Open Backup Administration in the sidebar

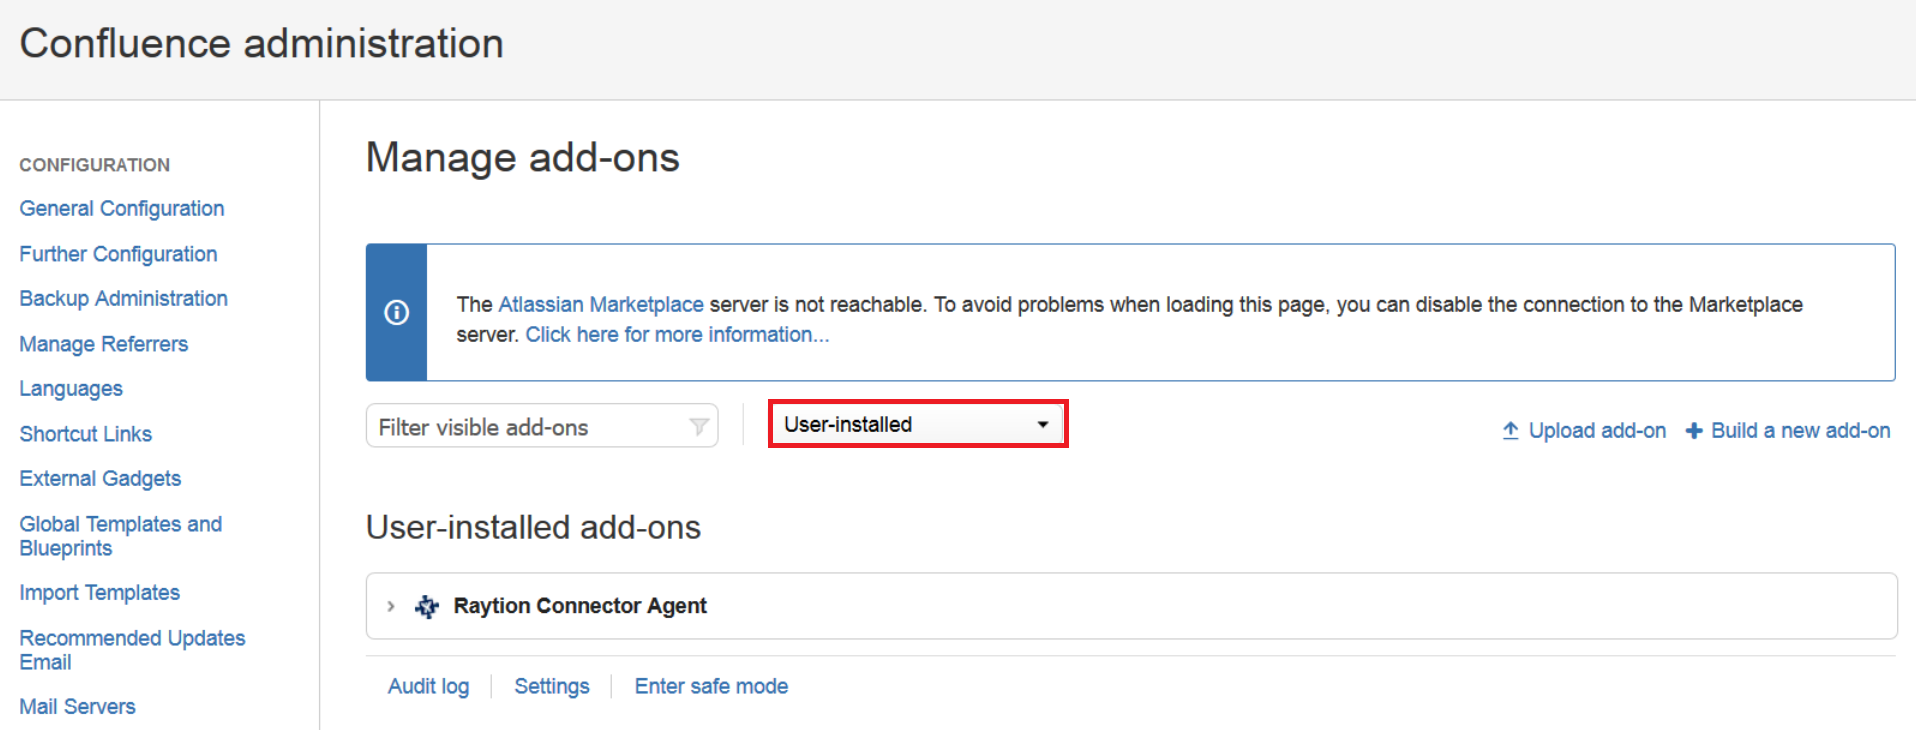click(x=123, y=298)
